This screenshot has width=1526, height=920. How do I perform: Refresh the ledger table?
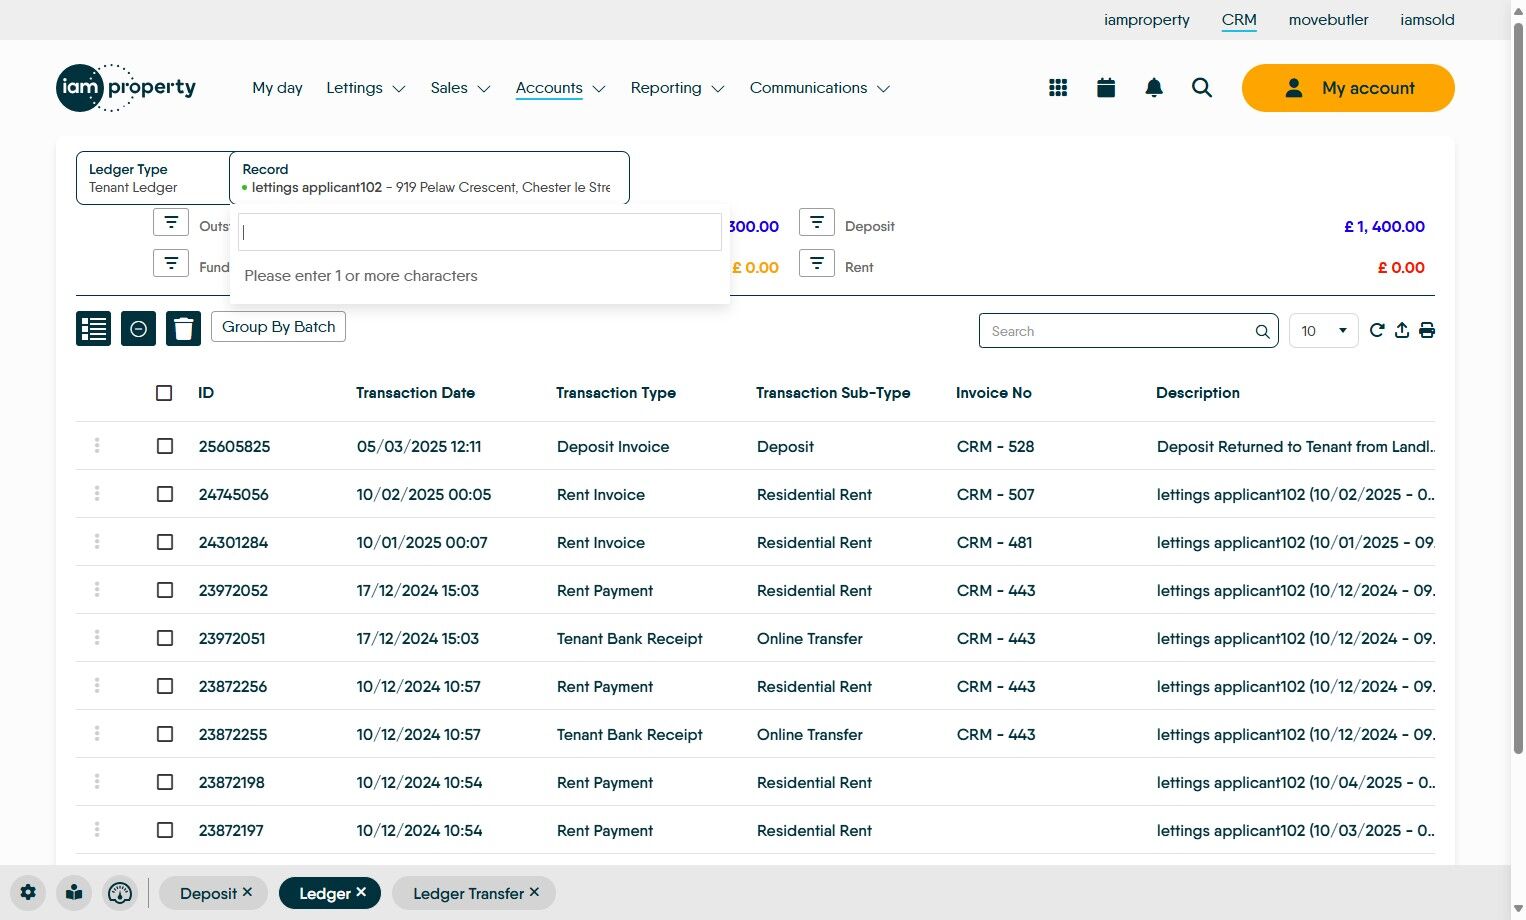[x=1377, y=331]
